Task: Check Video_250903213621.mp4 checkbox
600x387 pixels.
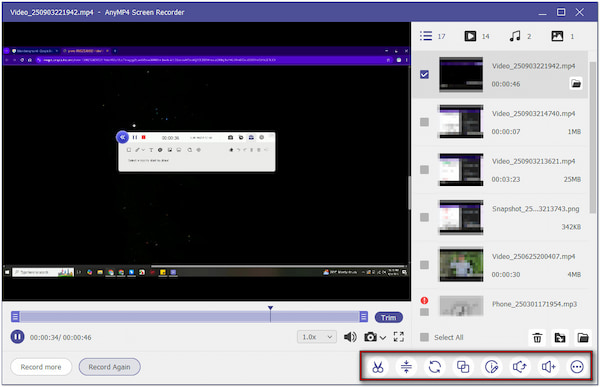Action: 424,170
